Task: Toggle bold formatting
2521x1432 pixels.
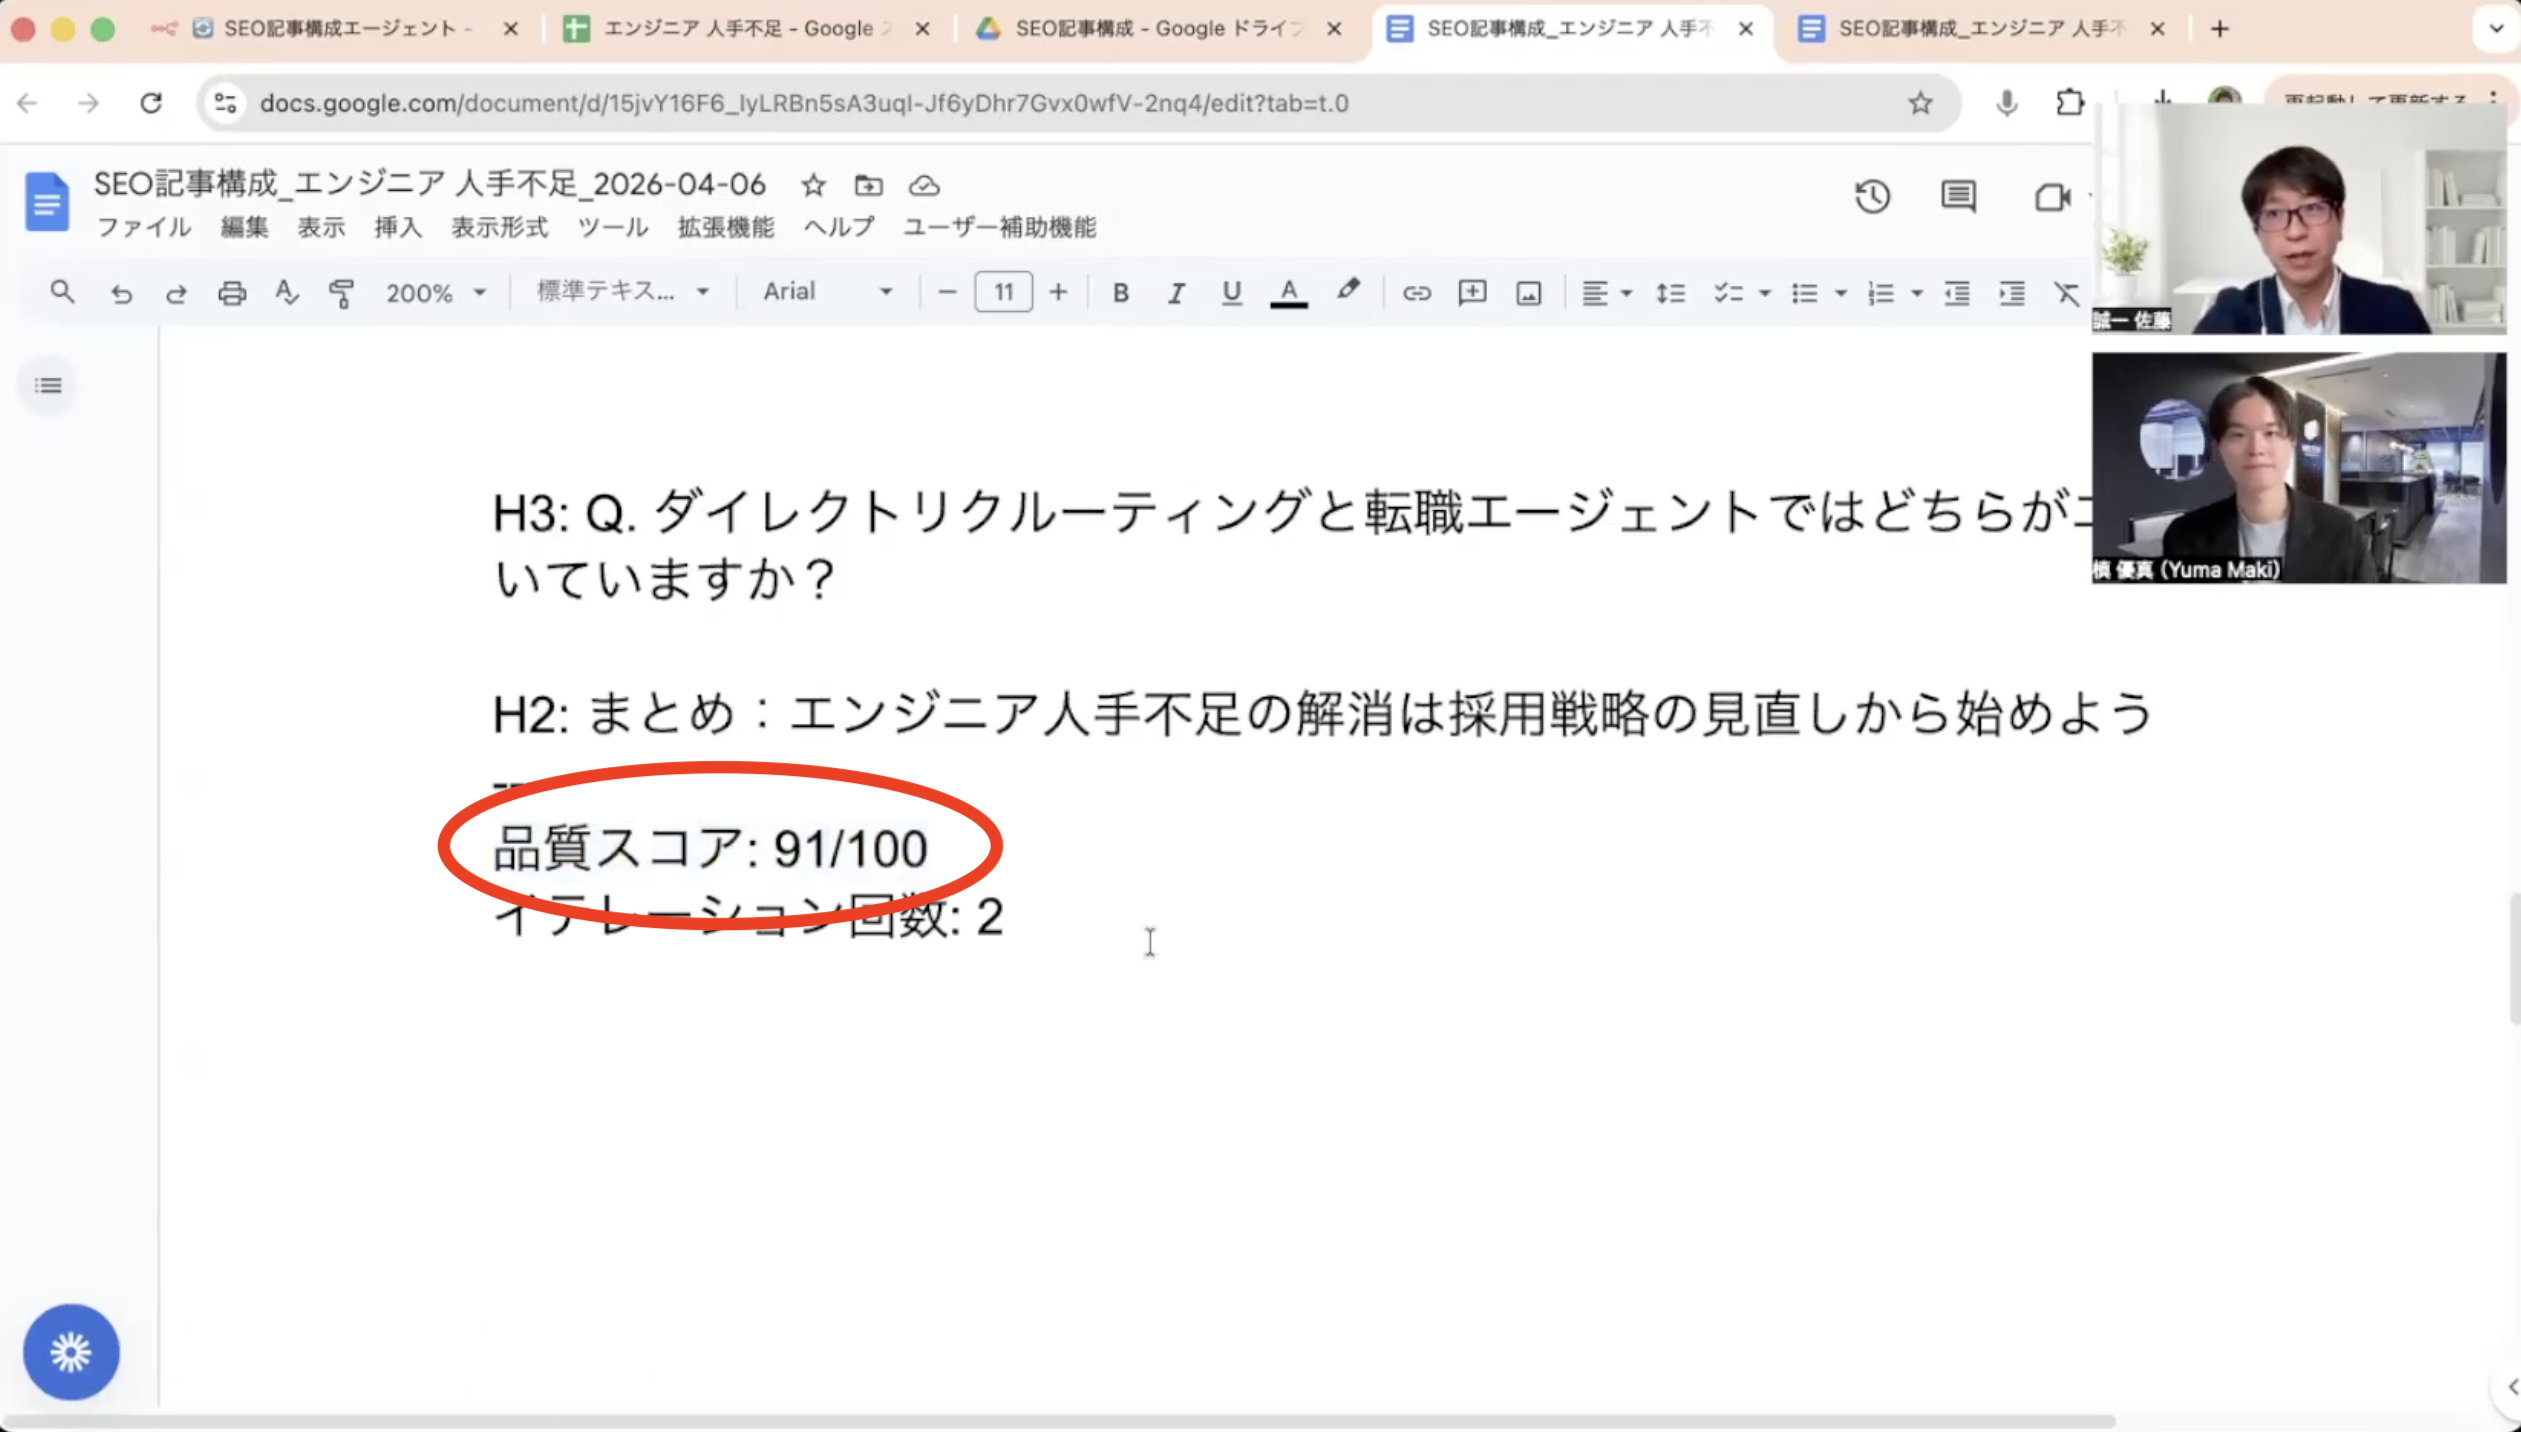Action: (x=1121, y=293)
